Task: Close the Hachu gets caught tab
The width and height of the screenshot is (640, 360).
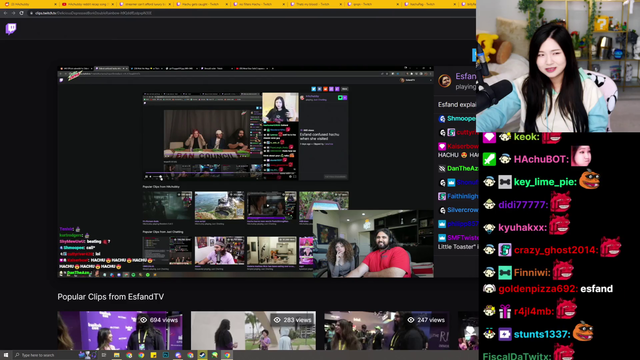Action: pos(227,4)
